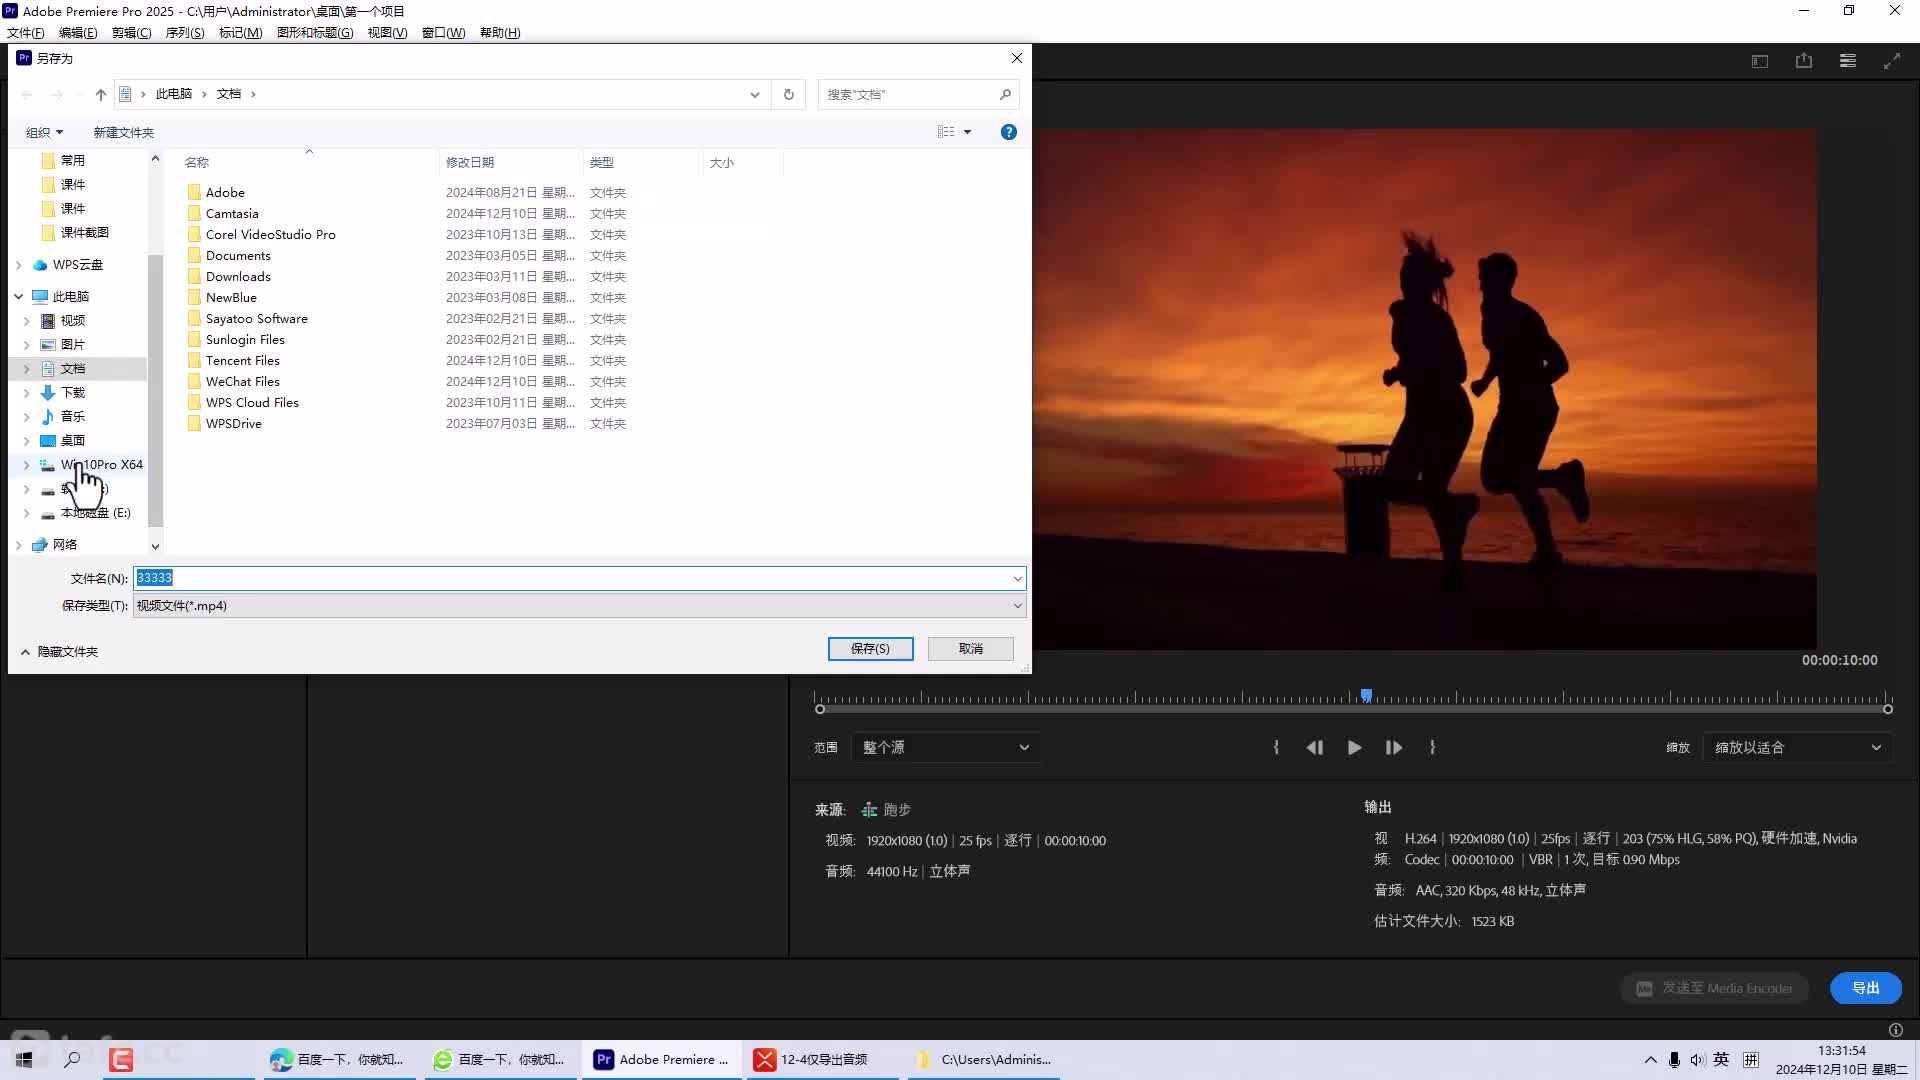Click the blue playhead on preview timeline
1920x1080 pixels.
1366,695
